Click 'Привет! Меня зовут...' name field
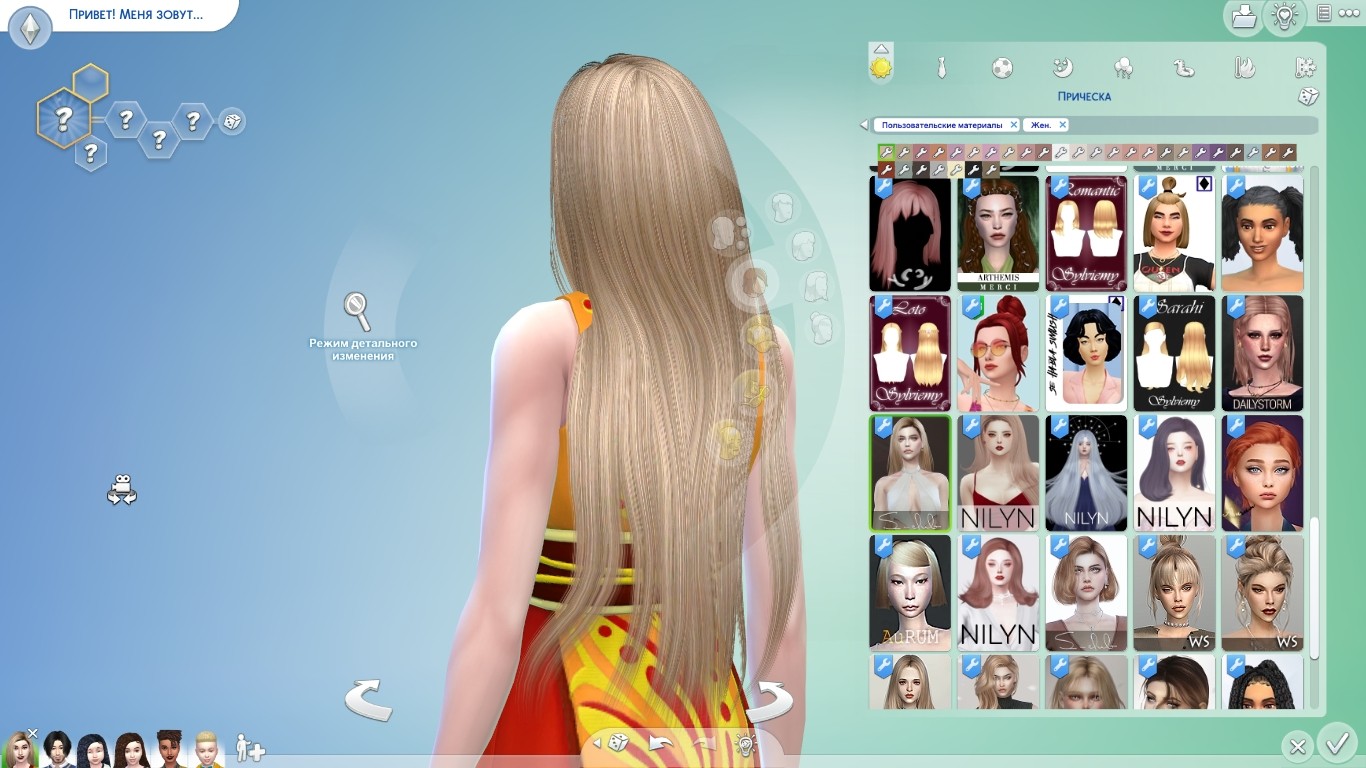 [135, 15]
